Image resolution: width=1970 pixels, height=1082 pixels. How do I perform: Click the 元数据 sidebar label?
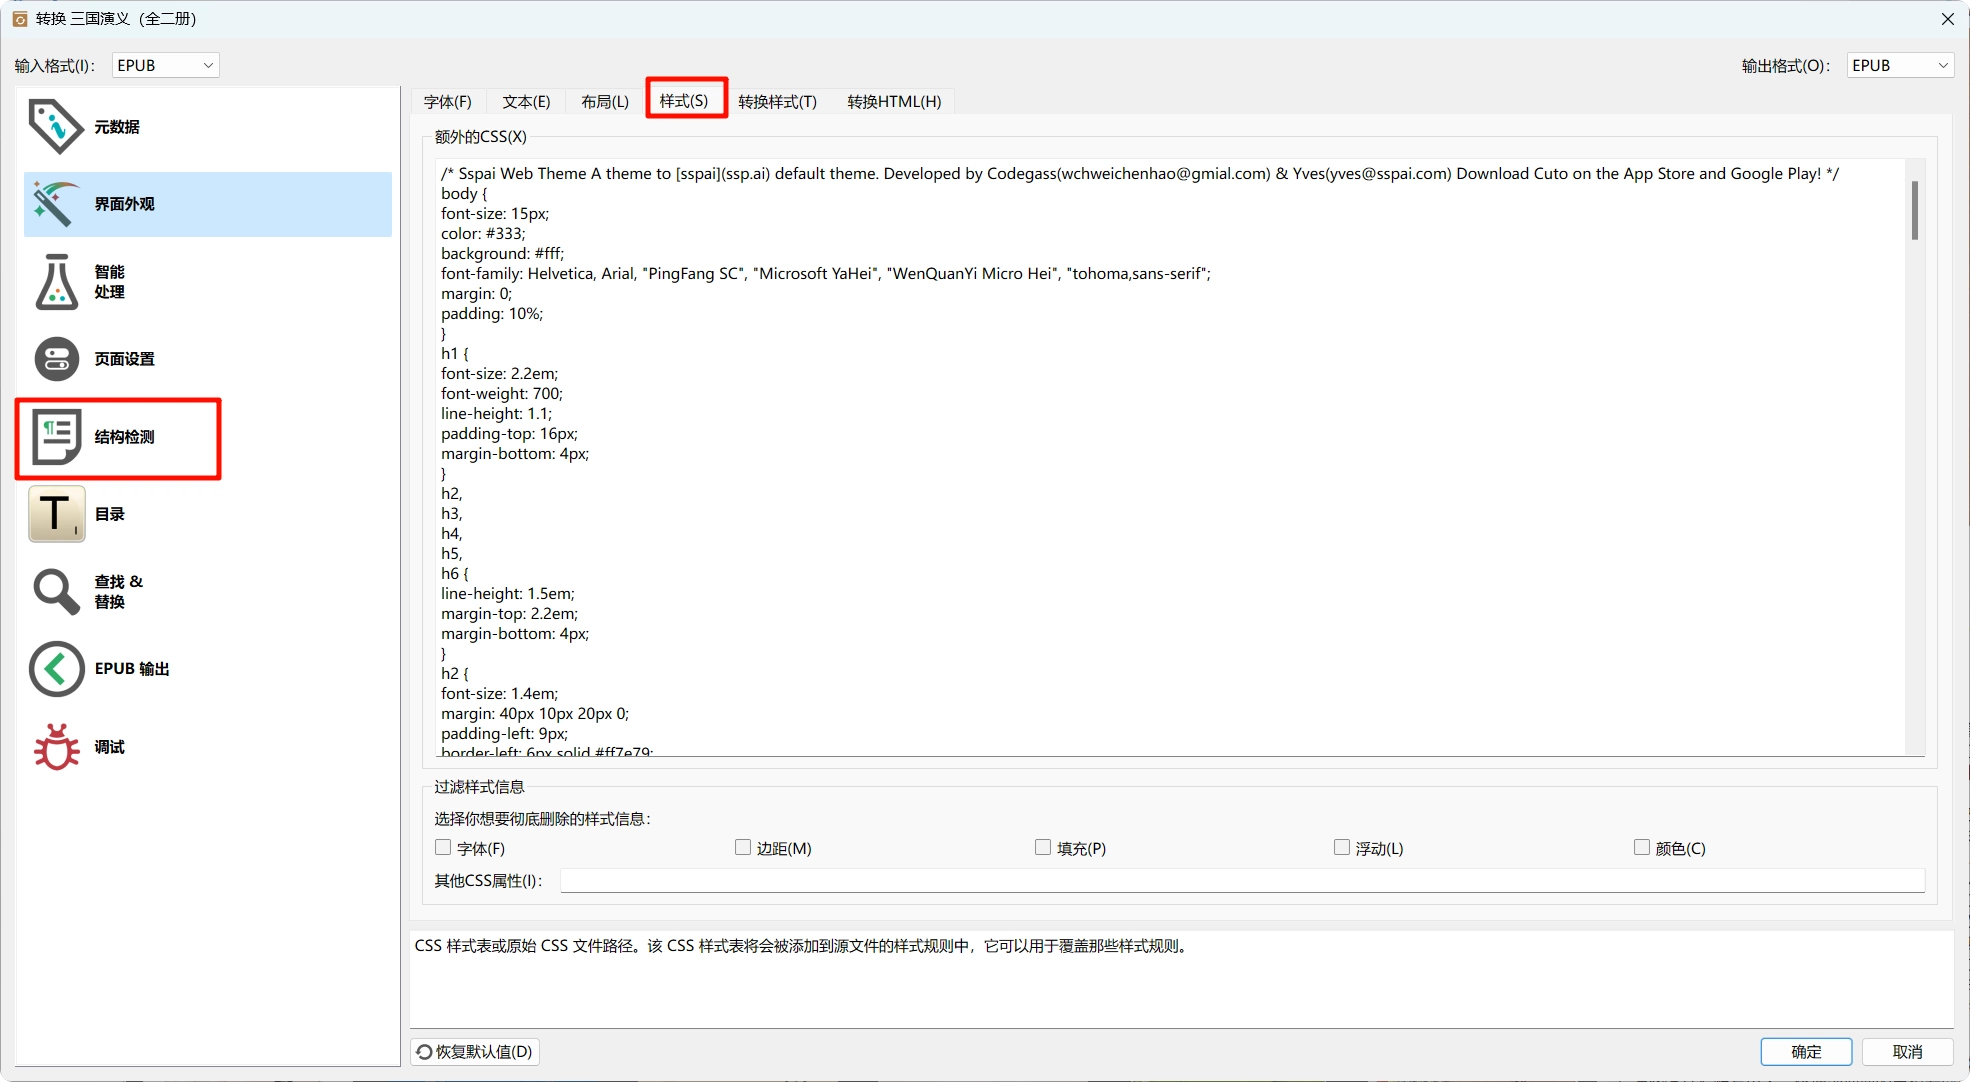(x=117, y=127)
